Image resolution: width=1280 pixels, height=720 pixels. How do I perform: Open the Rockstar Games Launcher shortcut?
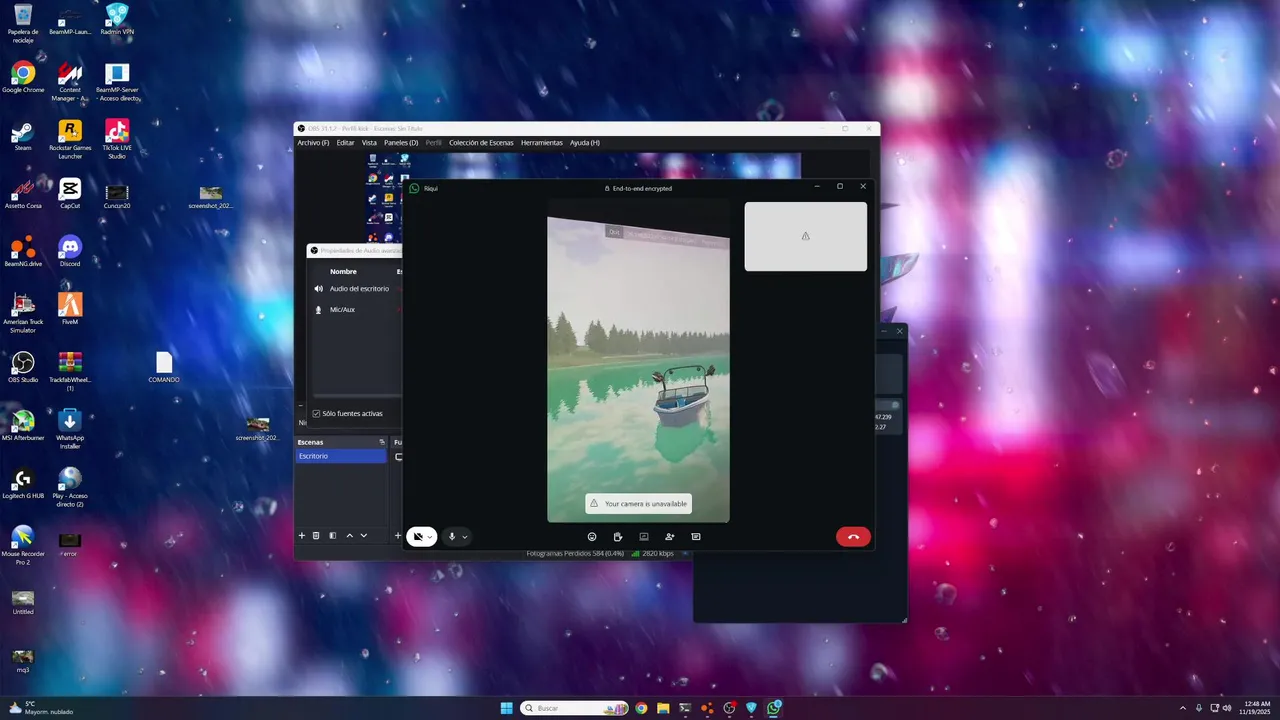pyautogui.click(x=70, y=140)
